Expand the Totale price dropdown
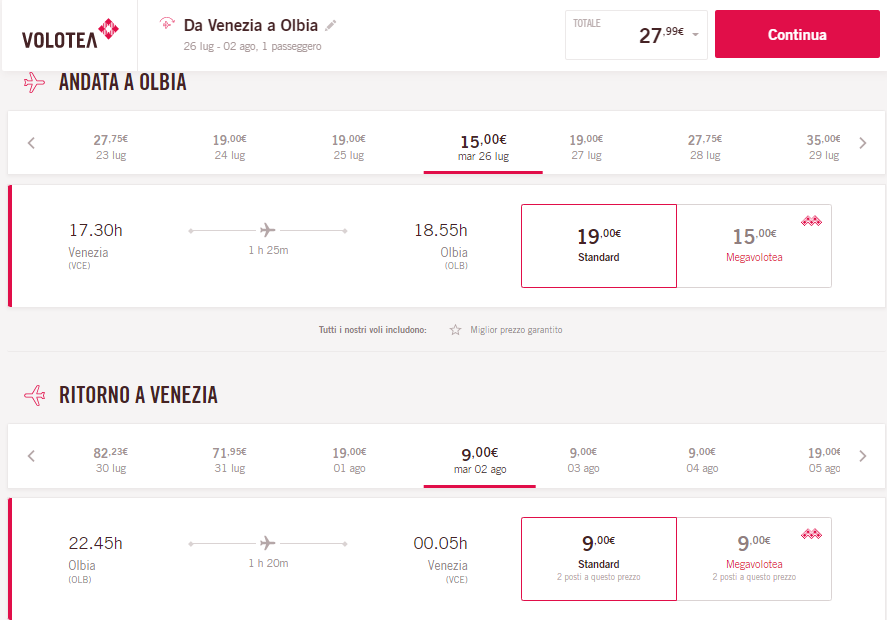The width and height of the screenshot is (887, 620). pyautogui.click(x=695, y=36)
